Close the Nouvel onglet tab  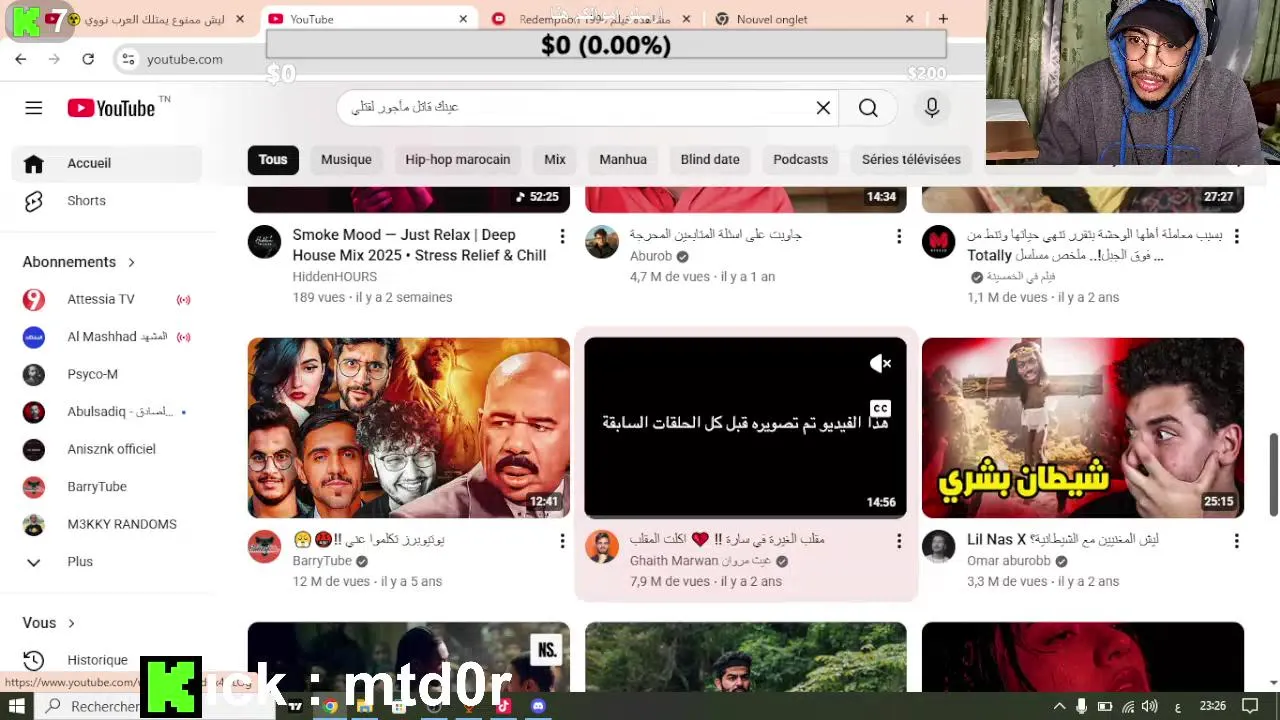(x=909, y=19)
